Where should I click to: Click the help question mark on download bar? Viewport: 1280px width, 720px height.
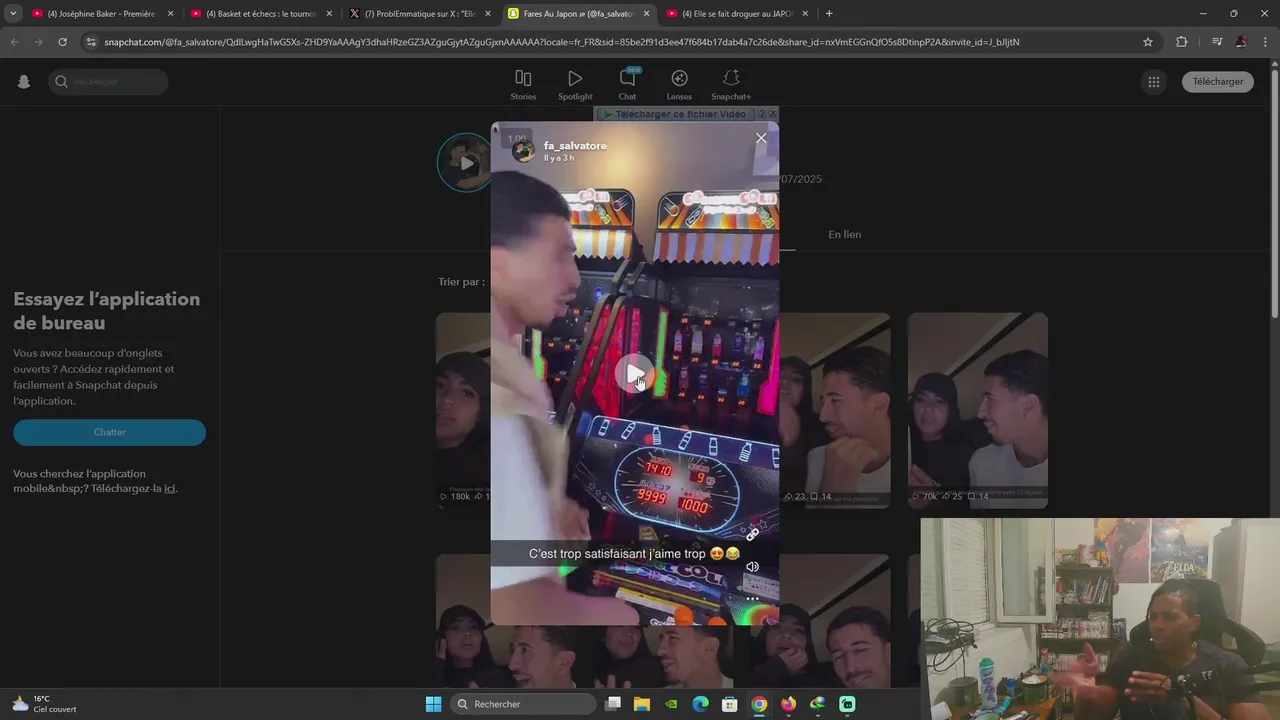pyautogui.click(x=762, y=114)
